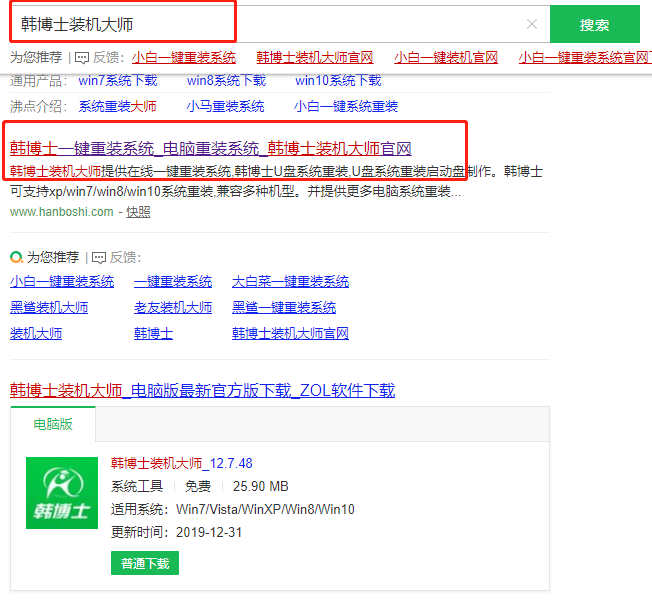Image resolution: width=652 pixels, height=600 pixels.
Task: Clear search text with X icon
Action: click(x=532, y=24)
